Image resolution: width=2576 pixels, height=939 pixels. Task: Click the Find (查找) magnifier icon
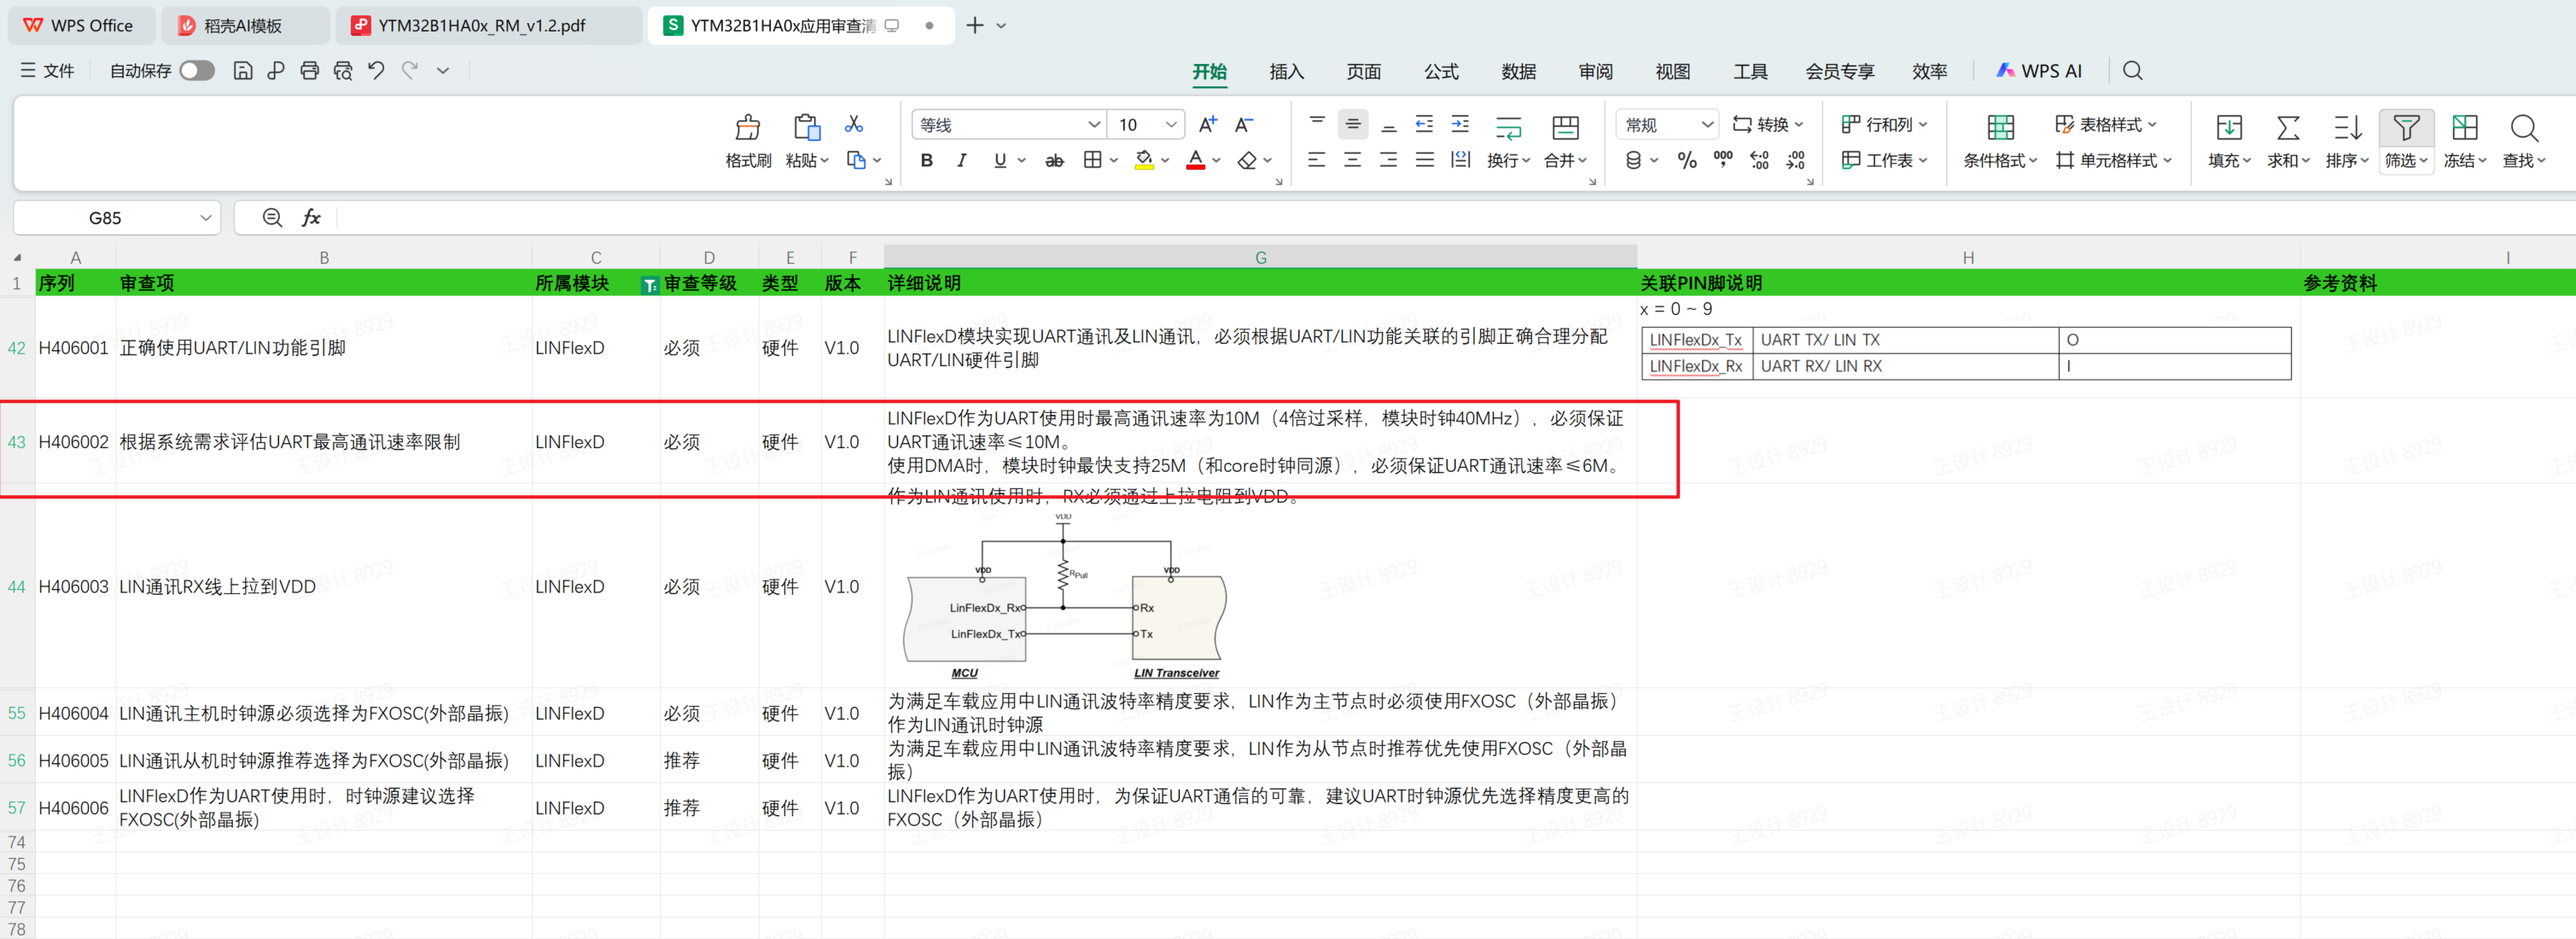pos(2524,127)
